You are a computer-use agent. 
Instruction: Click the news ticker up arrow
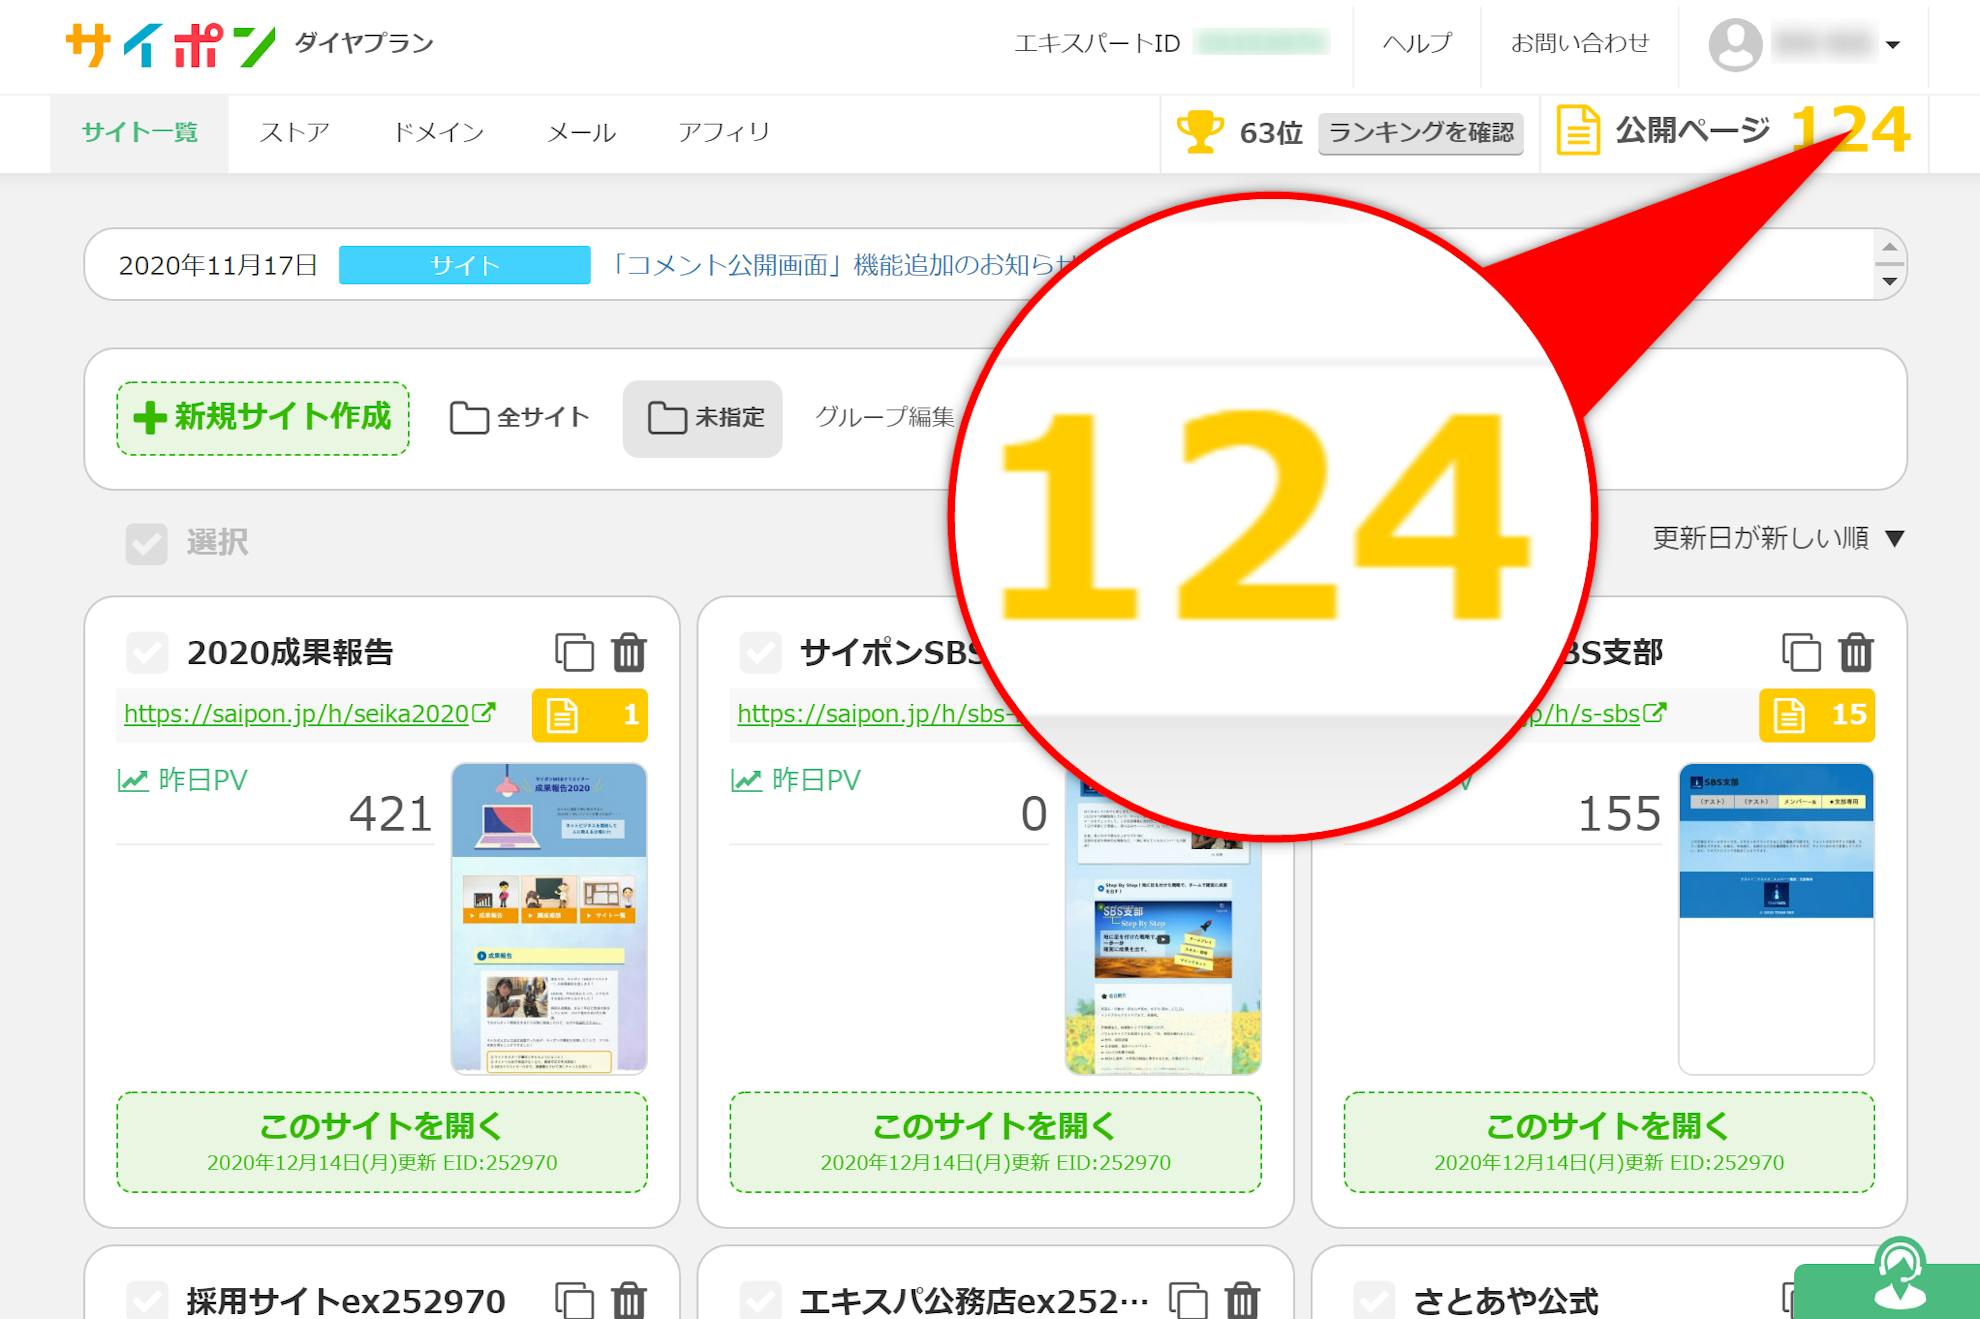pyautogui.click(x=1889, y=247)
